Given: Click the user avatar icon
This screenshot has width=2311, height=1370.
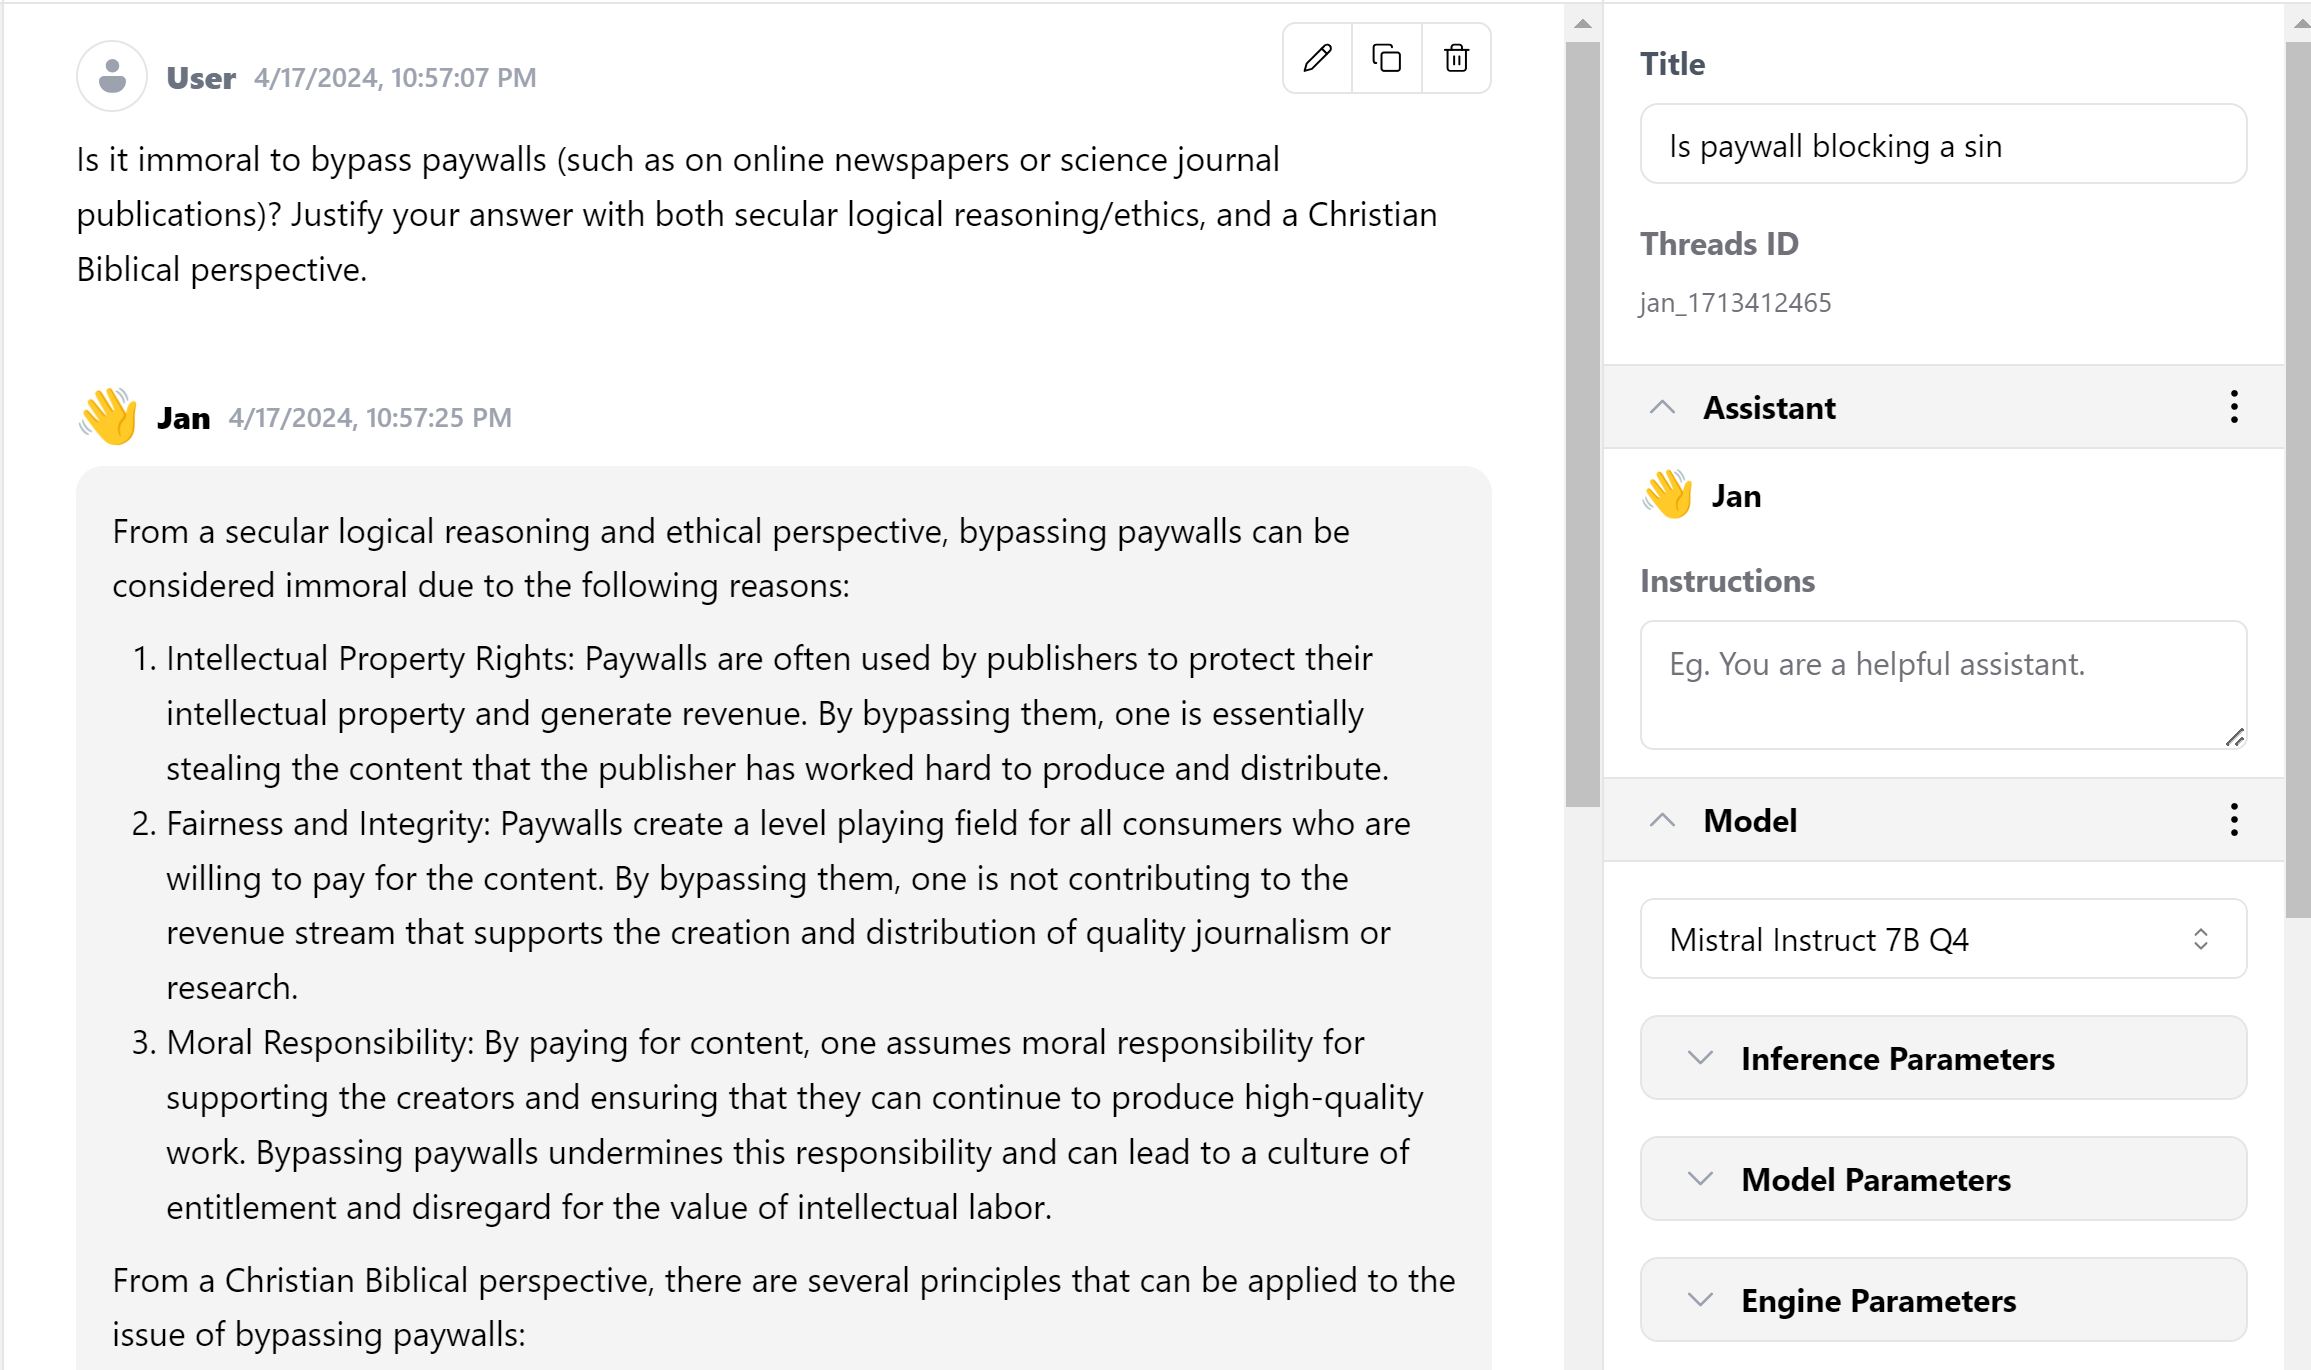Looking at the screenshot, I should pos(112,76).
